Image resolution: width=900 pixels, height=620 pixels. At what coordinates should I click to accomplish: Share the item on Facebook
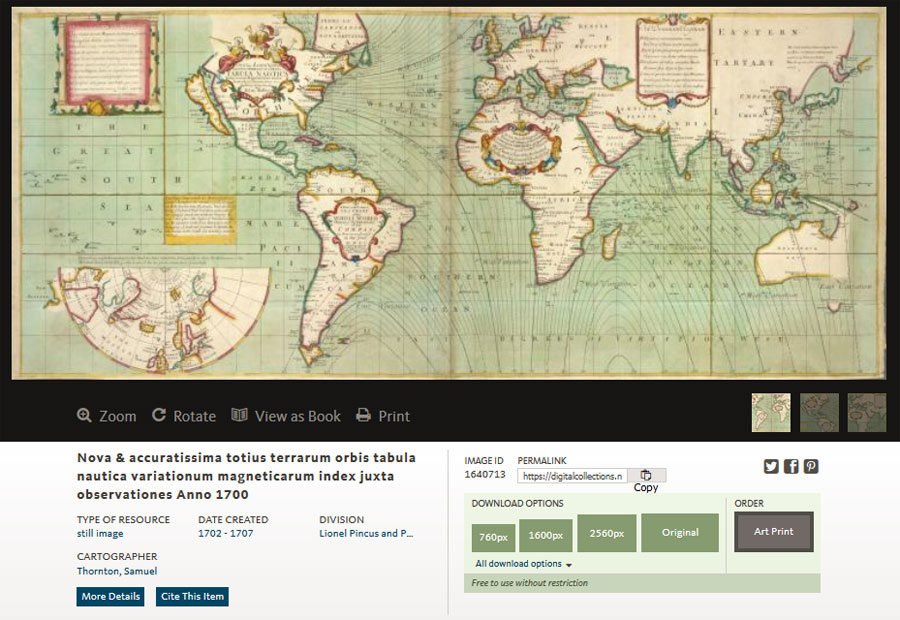(791, 466)
